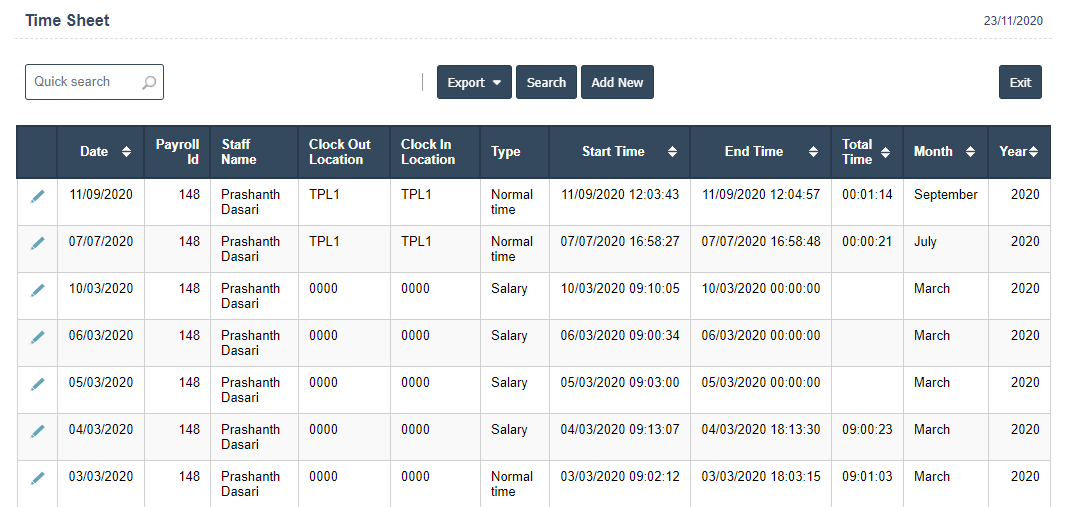Edit the 03/03/2020 timesheet entry
This screenshot has width=1069, height=507.
[x=37, y=478]
